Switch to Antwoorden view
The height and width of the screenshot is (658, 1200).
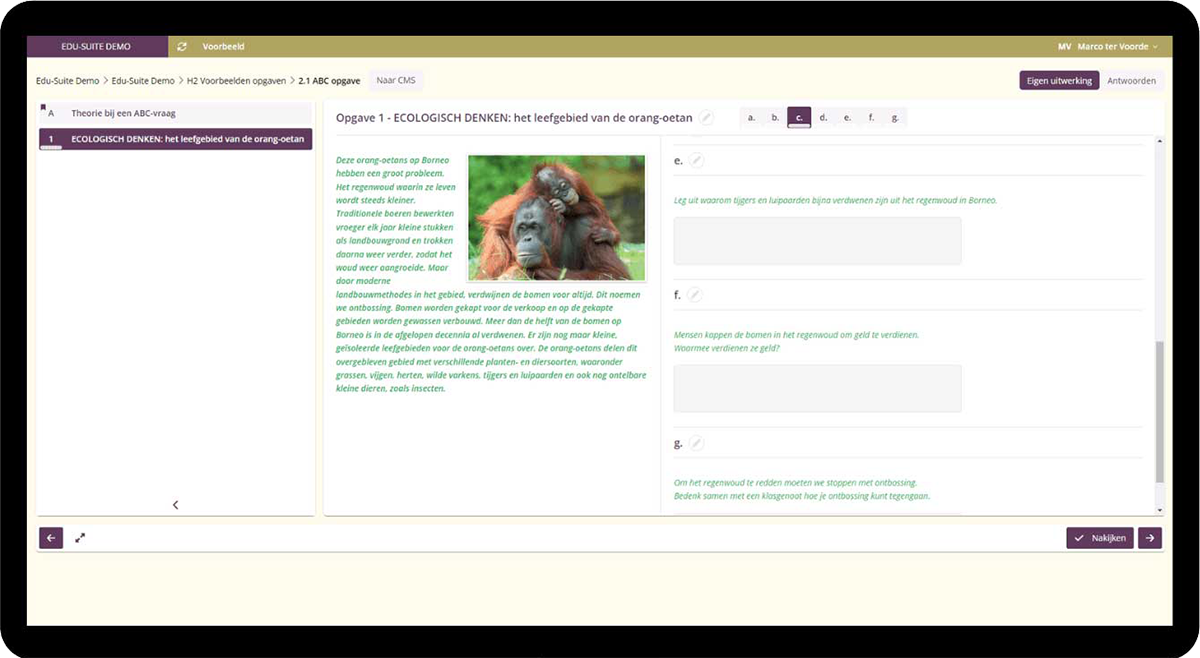1132,81
